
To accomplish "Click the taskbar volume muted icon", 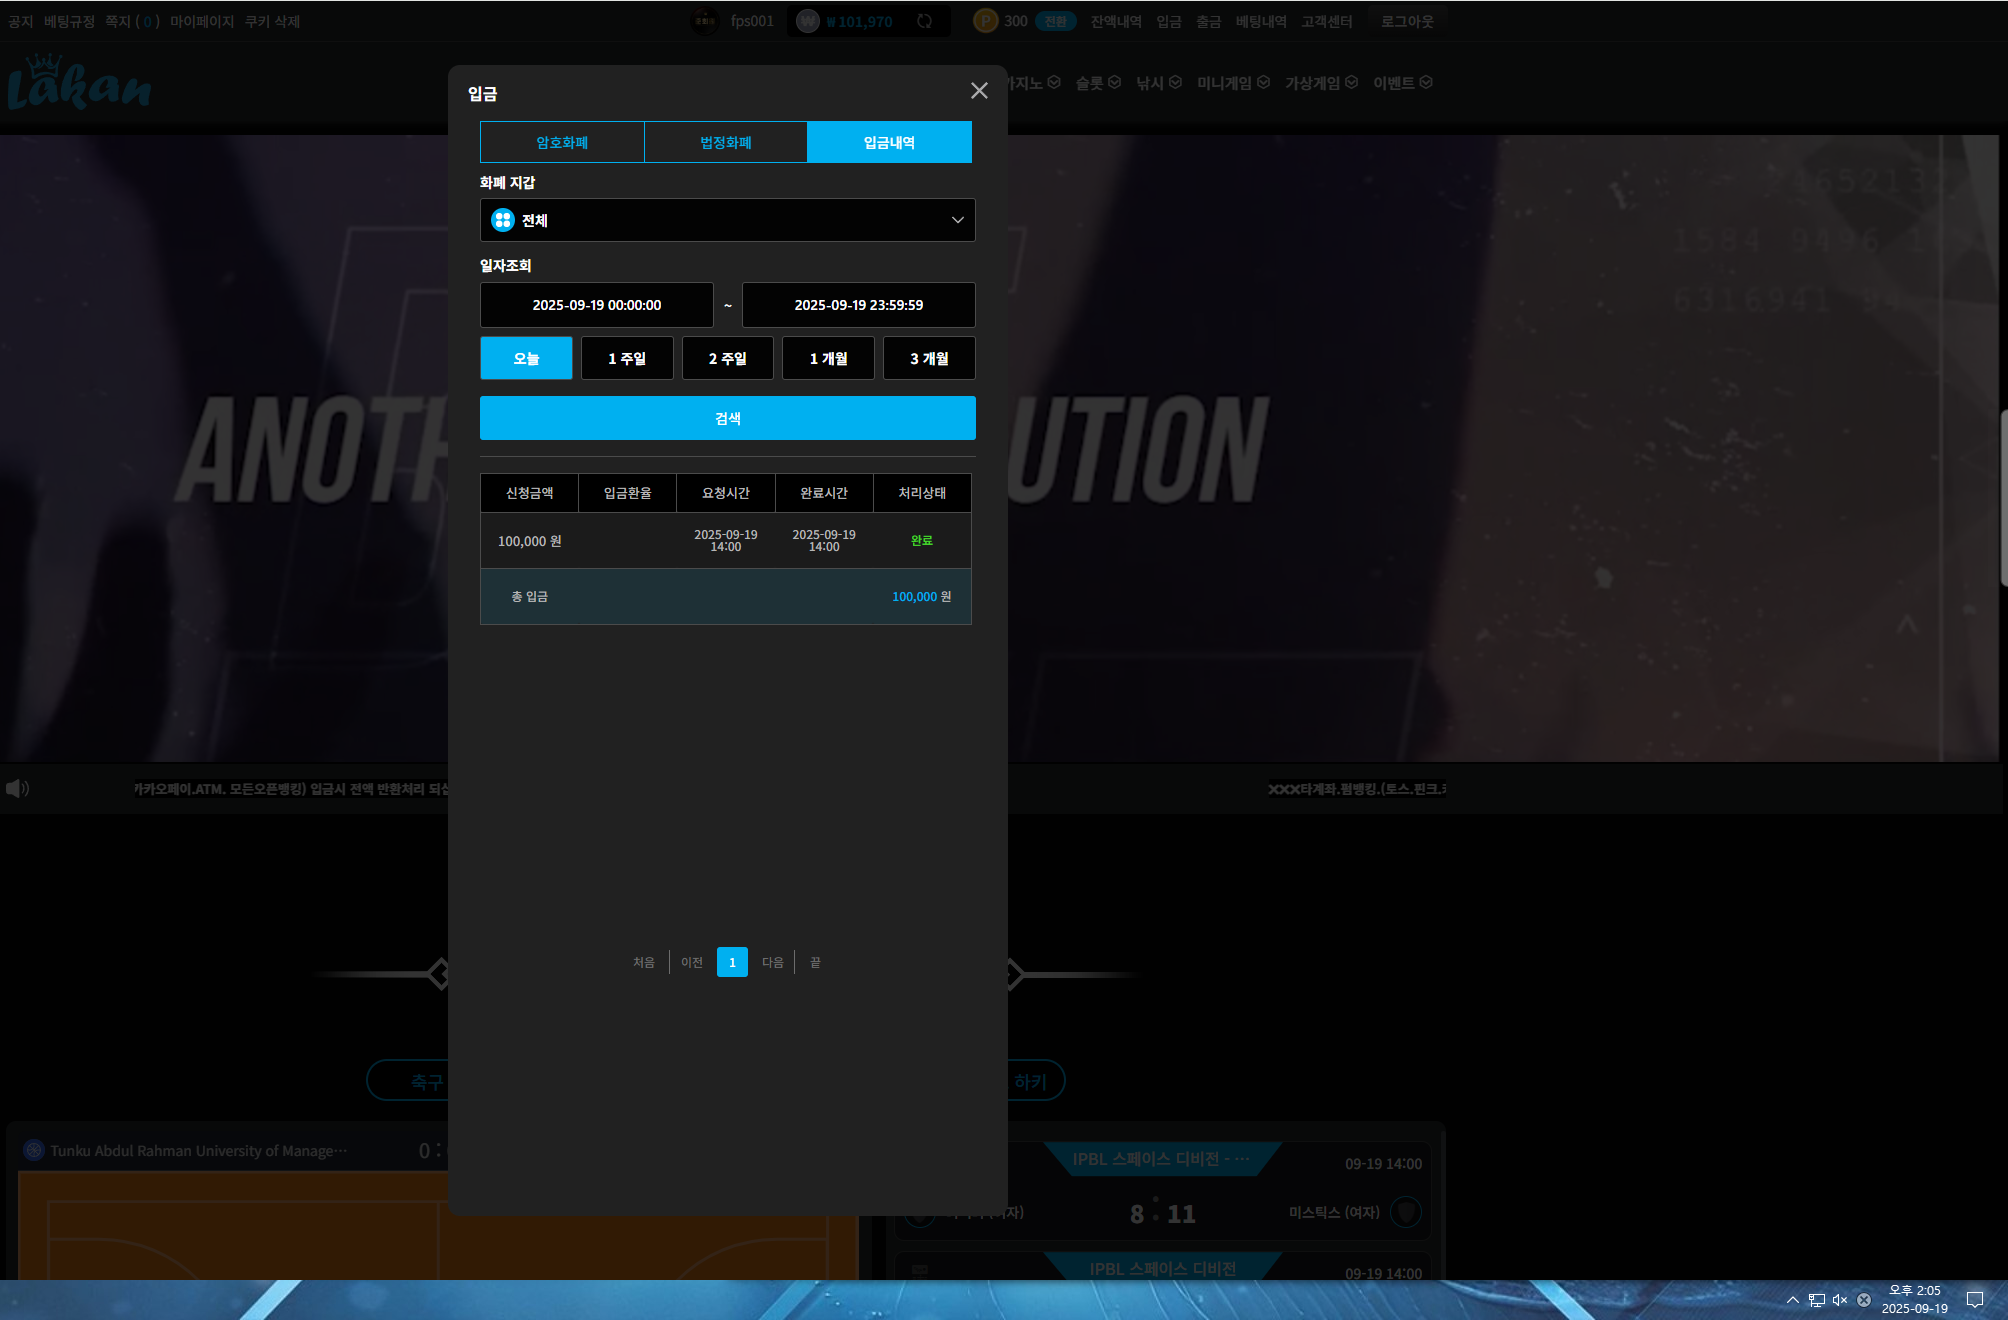I will click(1840, 1300).
